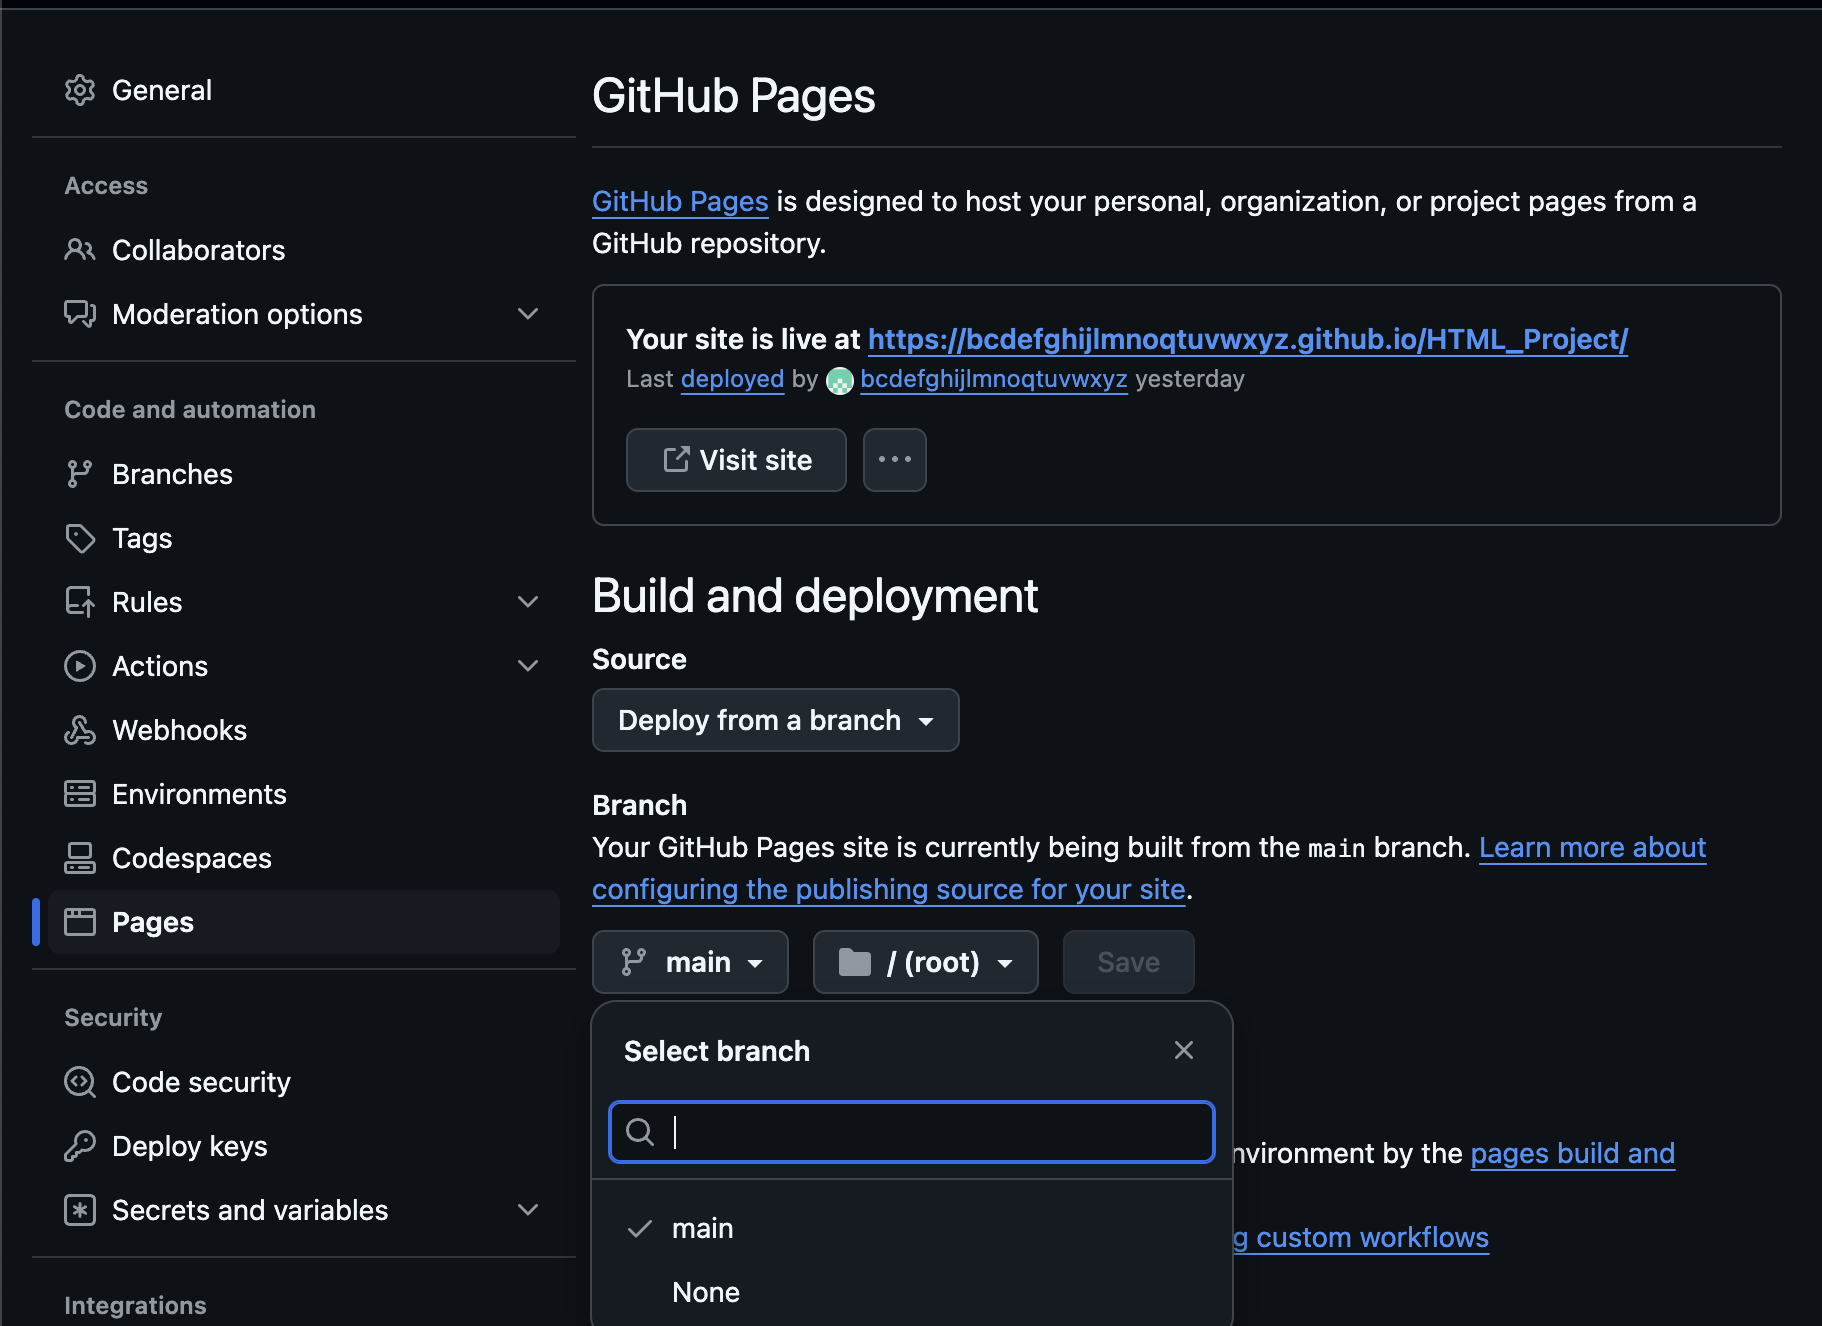This screenshot has width=1822, height=1326.
Task: Select None in branch list
Action: pyautogui.click(x=911, y=1292)
